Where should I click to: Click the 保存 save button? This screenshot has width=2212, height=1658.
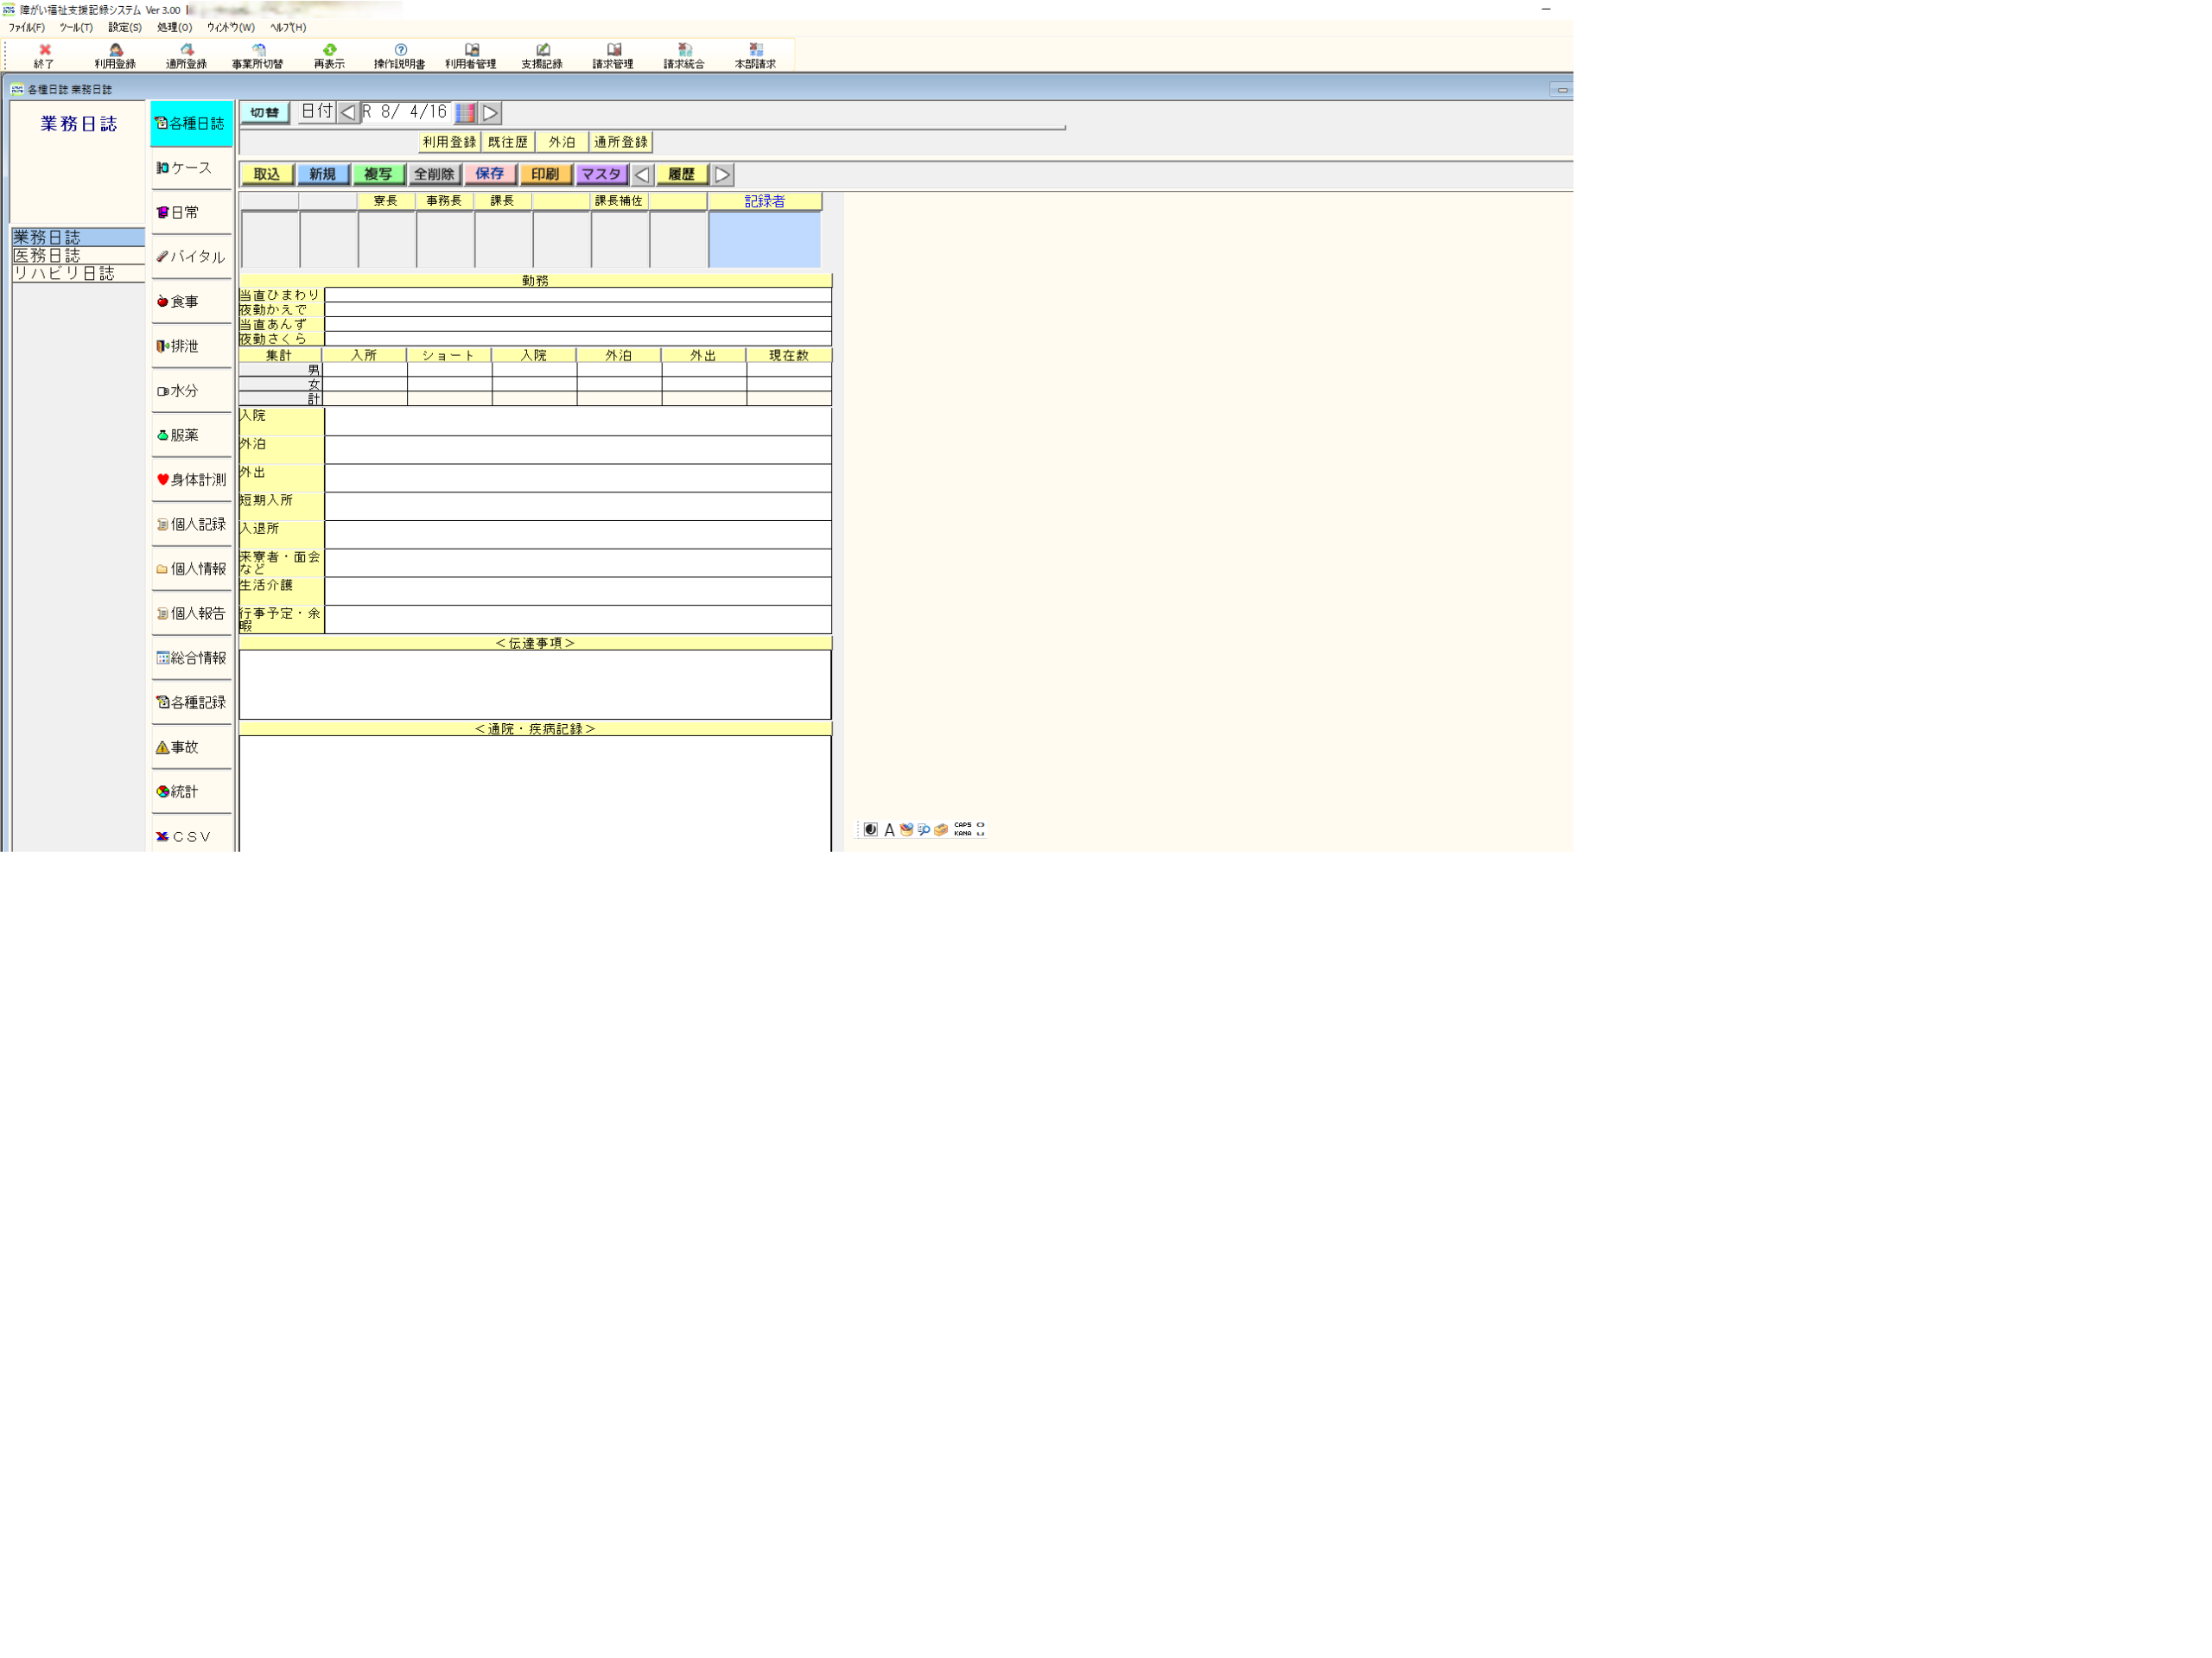(489, 174)
